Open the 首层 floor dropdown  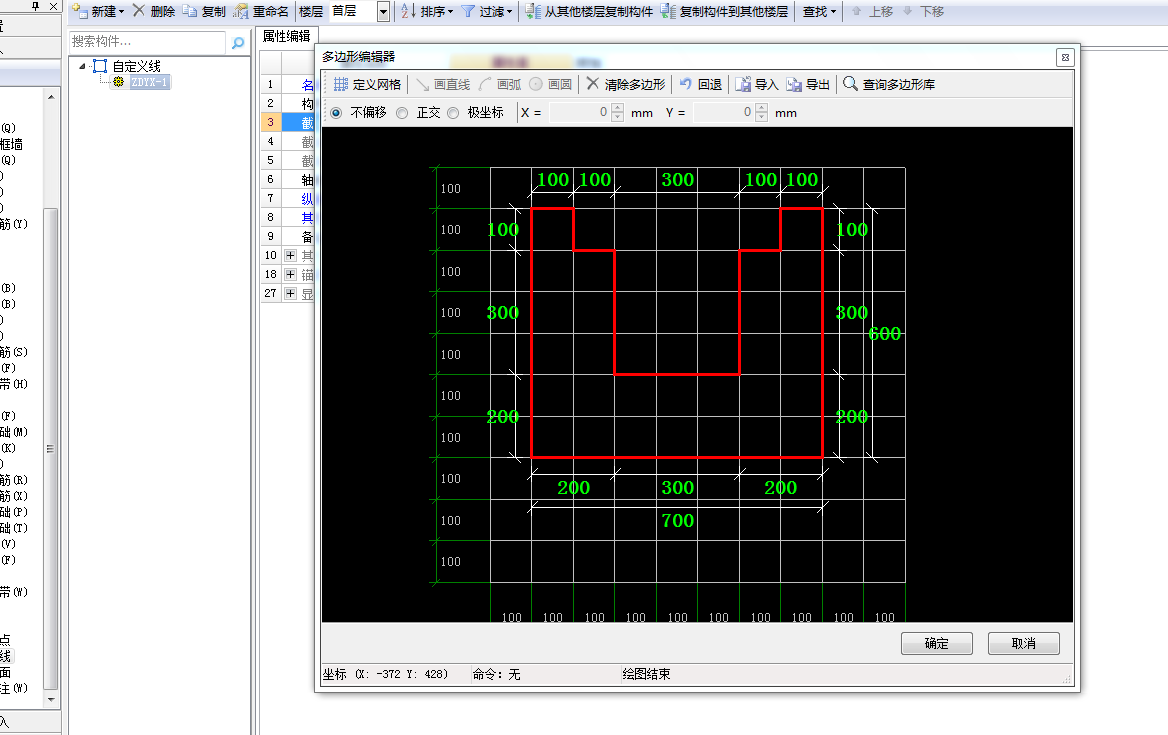383,11
